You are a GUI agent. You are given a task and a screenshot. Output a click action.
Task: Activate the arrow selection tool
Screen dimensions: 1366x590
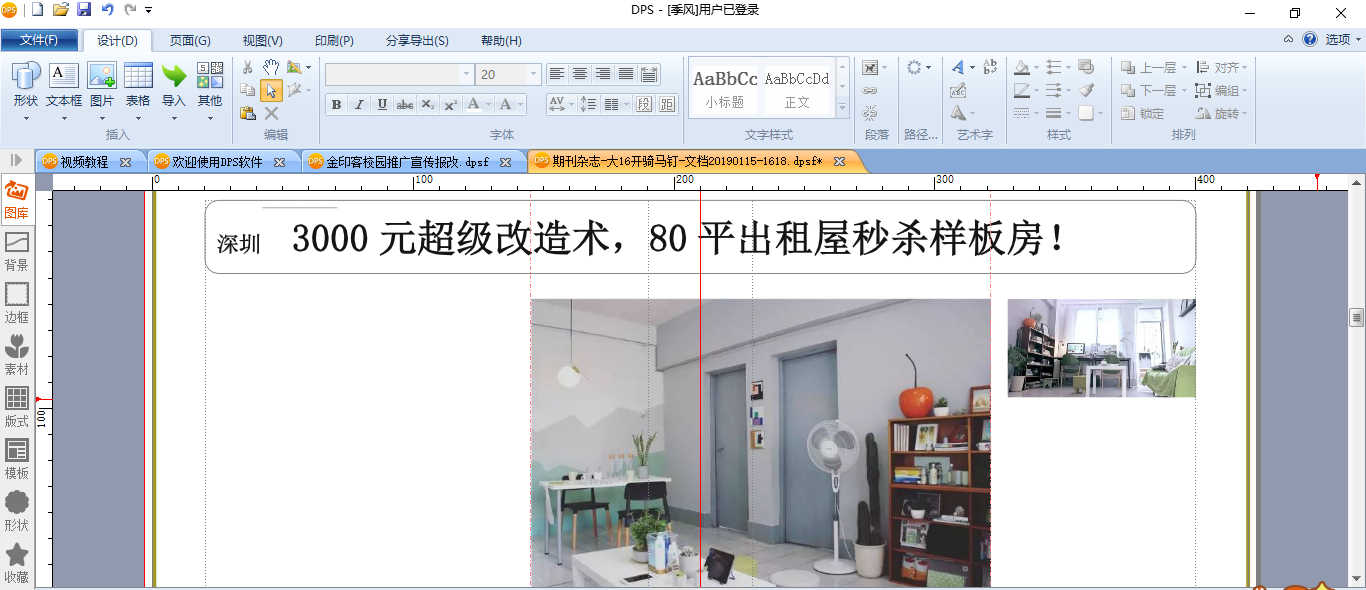271,91
